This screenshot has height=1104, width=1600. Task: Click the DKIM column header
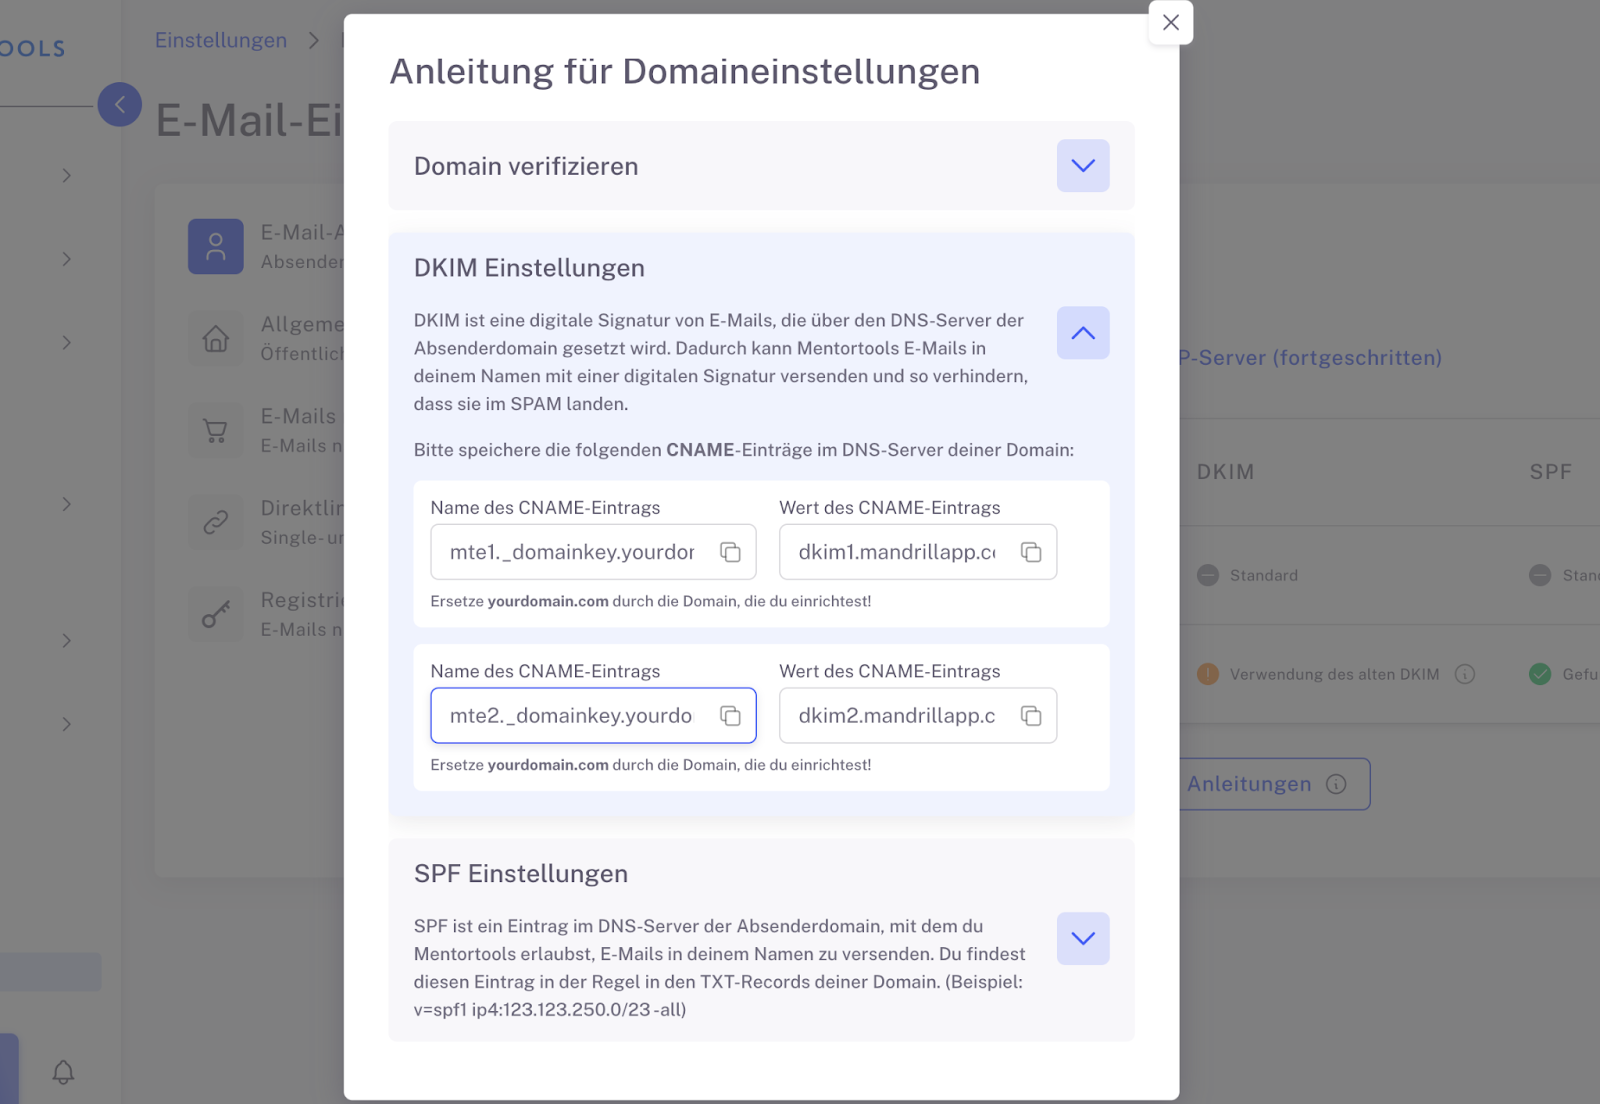coord(1226,472)
